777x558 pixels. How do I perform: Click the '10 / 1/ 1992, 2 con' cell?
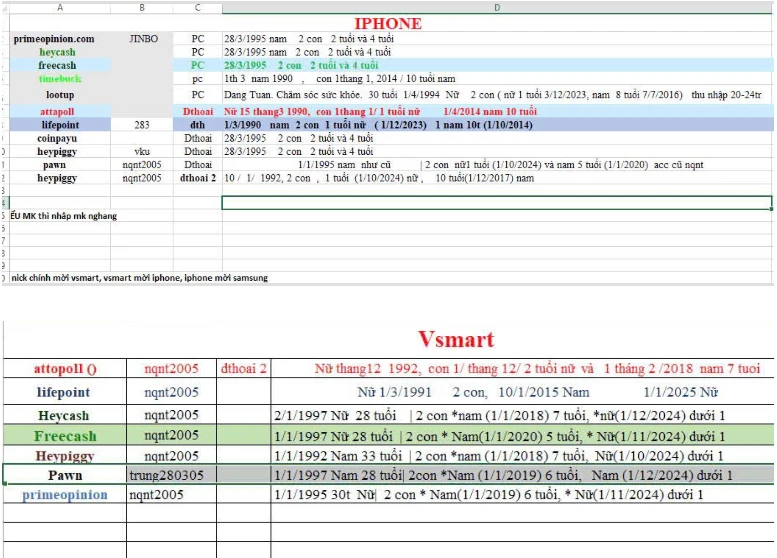pos(498,178)
